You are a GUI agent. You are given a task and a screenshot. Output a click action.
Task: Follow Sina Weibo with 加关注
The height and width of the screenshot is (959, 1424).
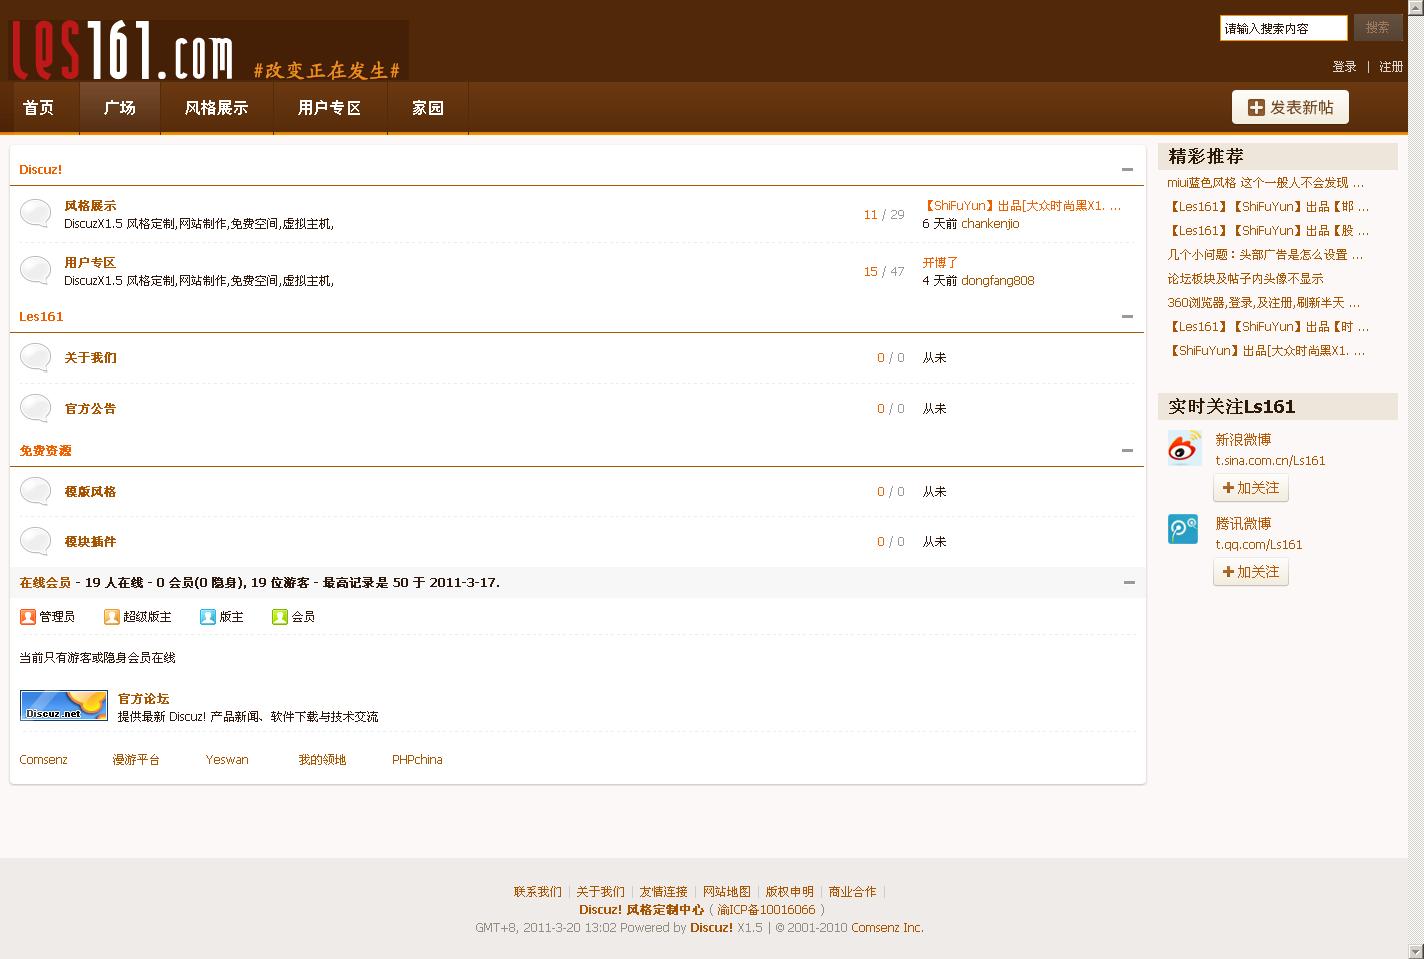coord(1251,488)
